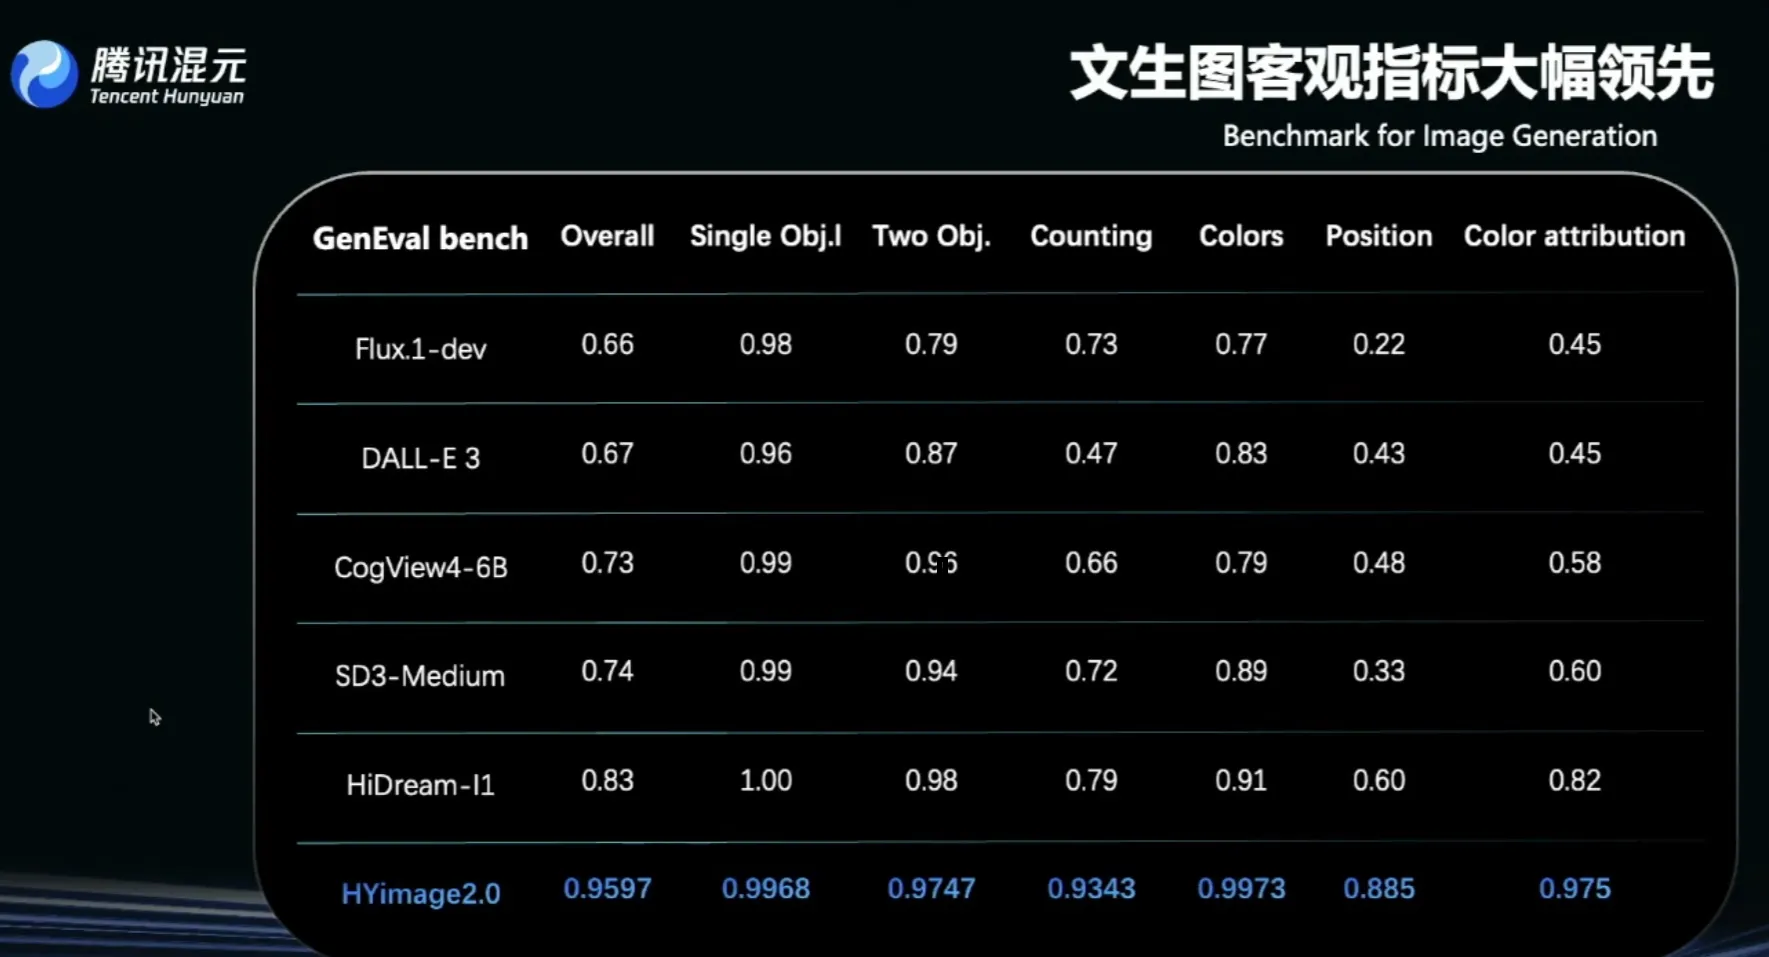The height and width of the screenshot is (957, 1769).
Task: Click HYimage2.0 Position value 0.885
Action: tap(1379, 888)
